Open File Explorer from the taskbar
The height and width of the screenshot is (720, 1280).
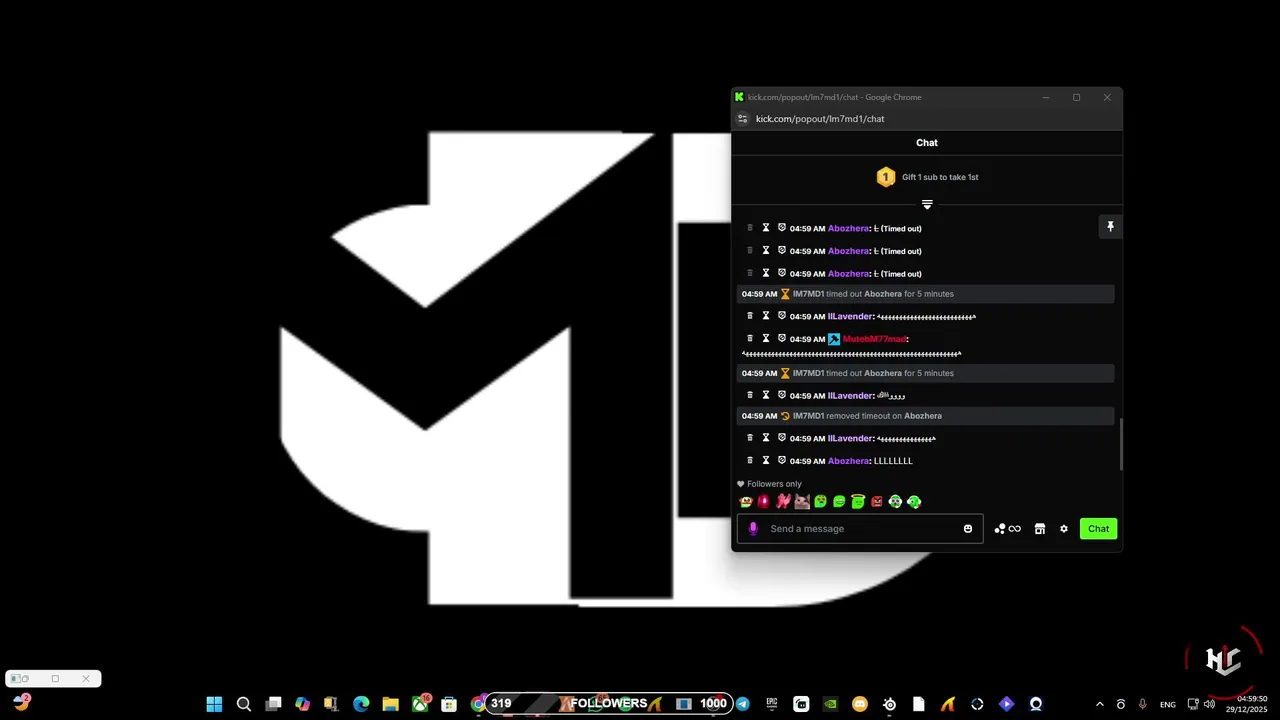pos(390,704)
